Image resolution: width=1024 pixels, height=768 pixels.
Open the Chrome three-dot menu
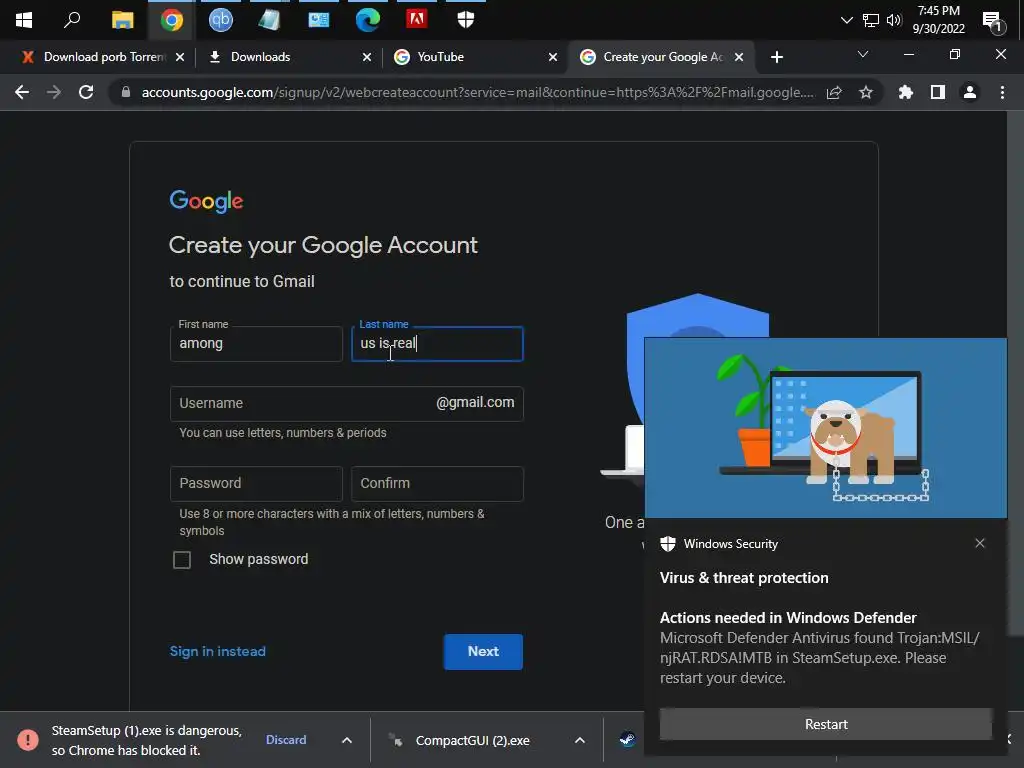click(x=1002, y=93)
